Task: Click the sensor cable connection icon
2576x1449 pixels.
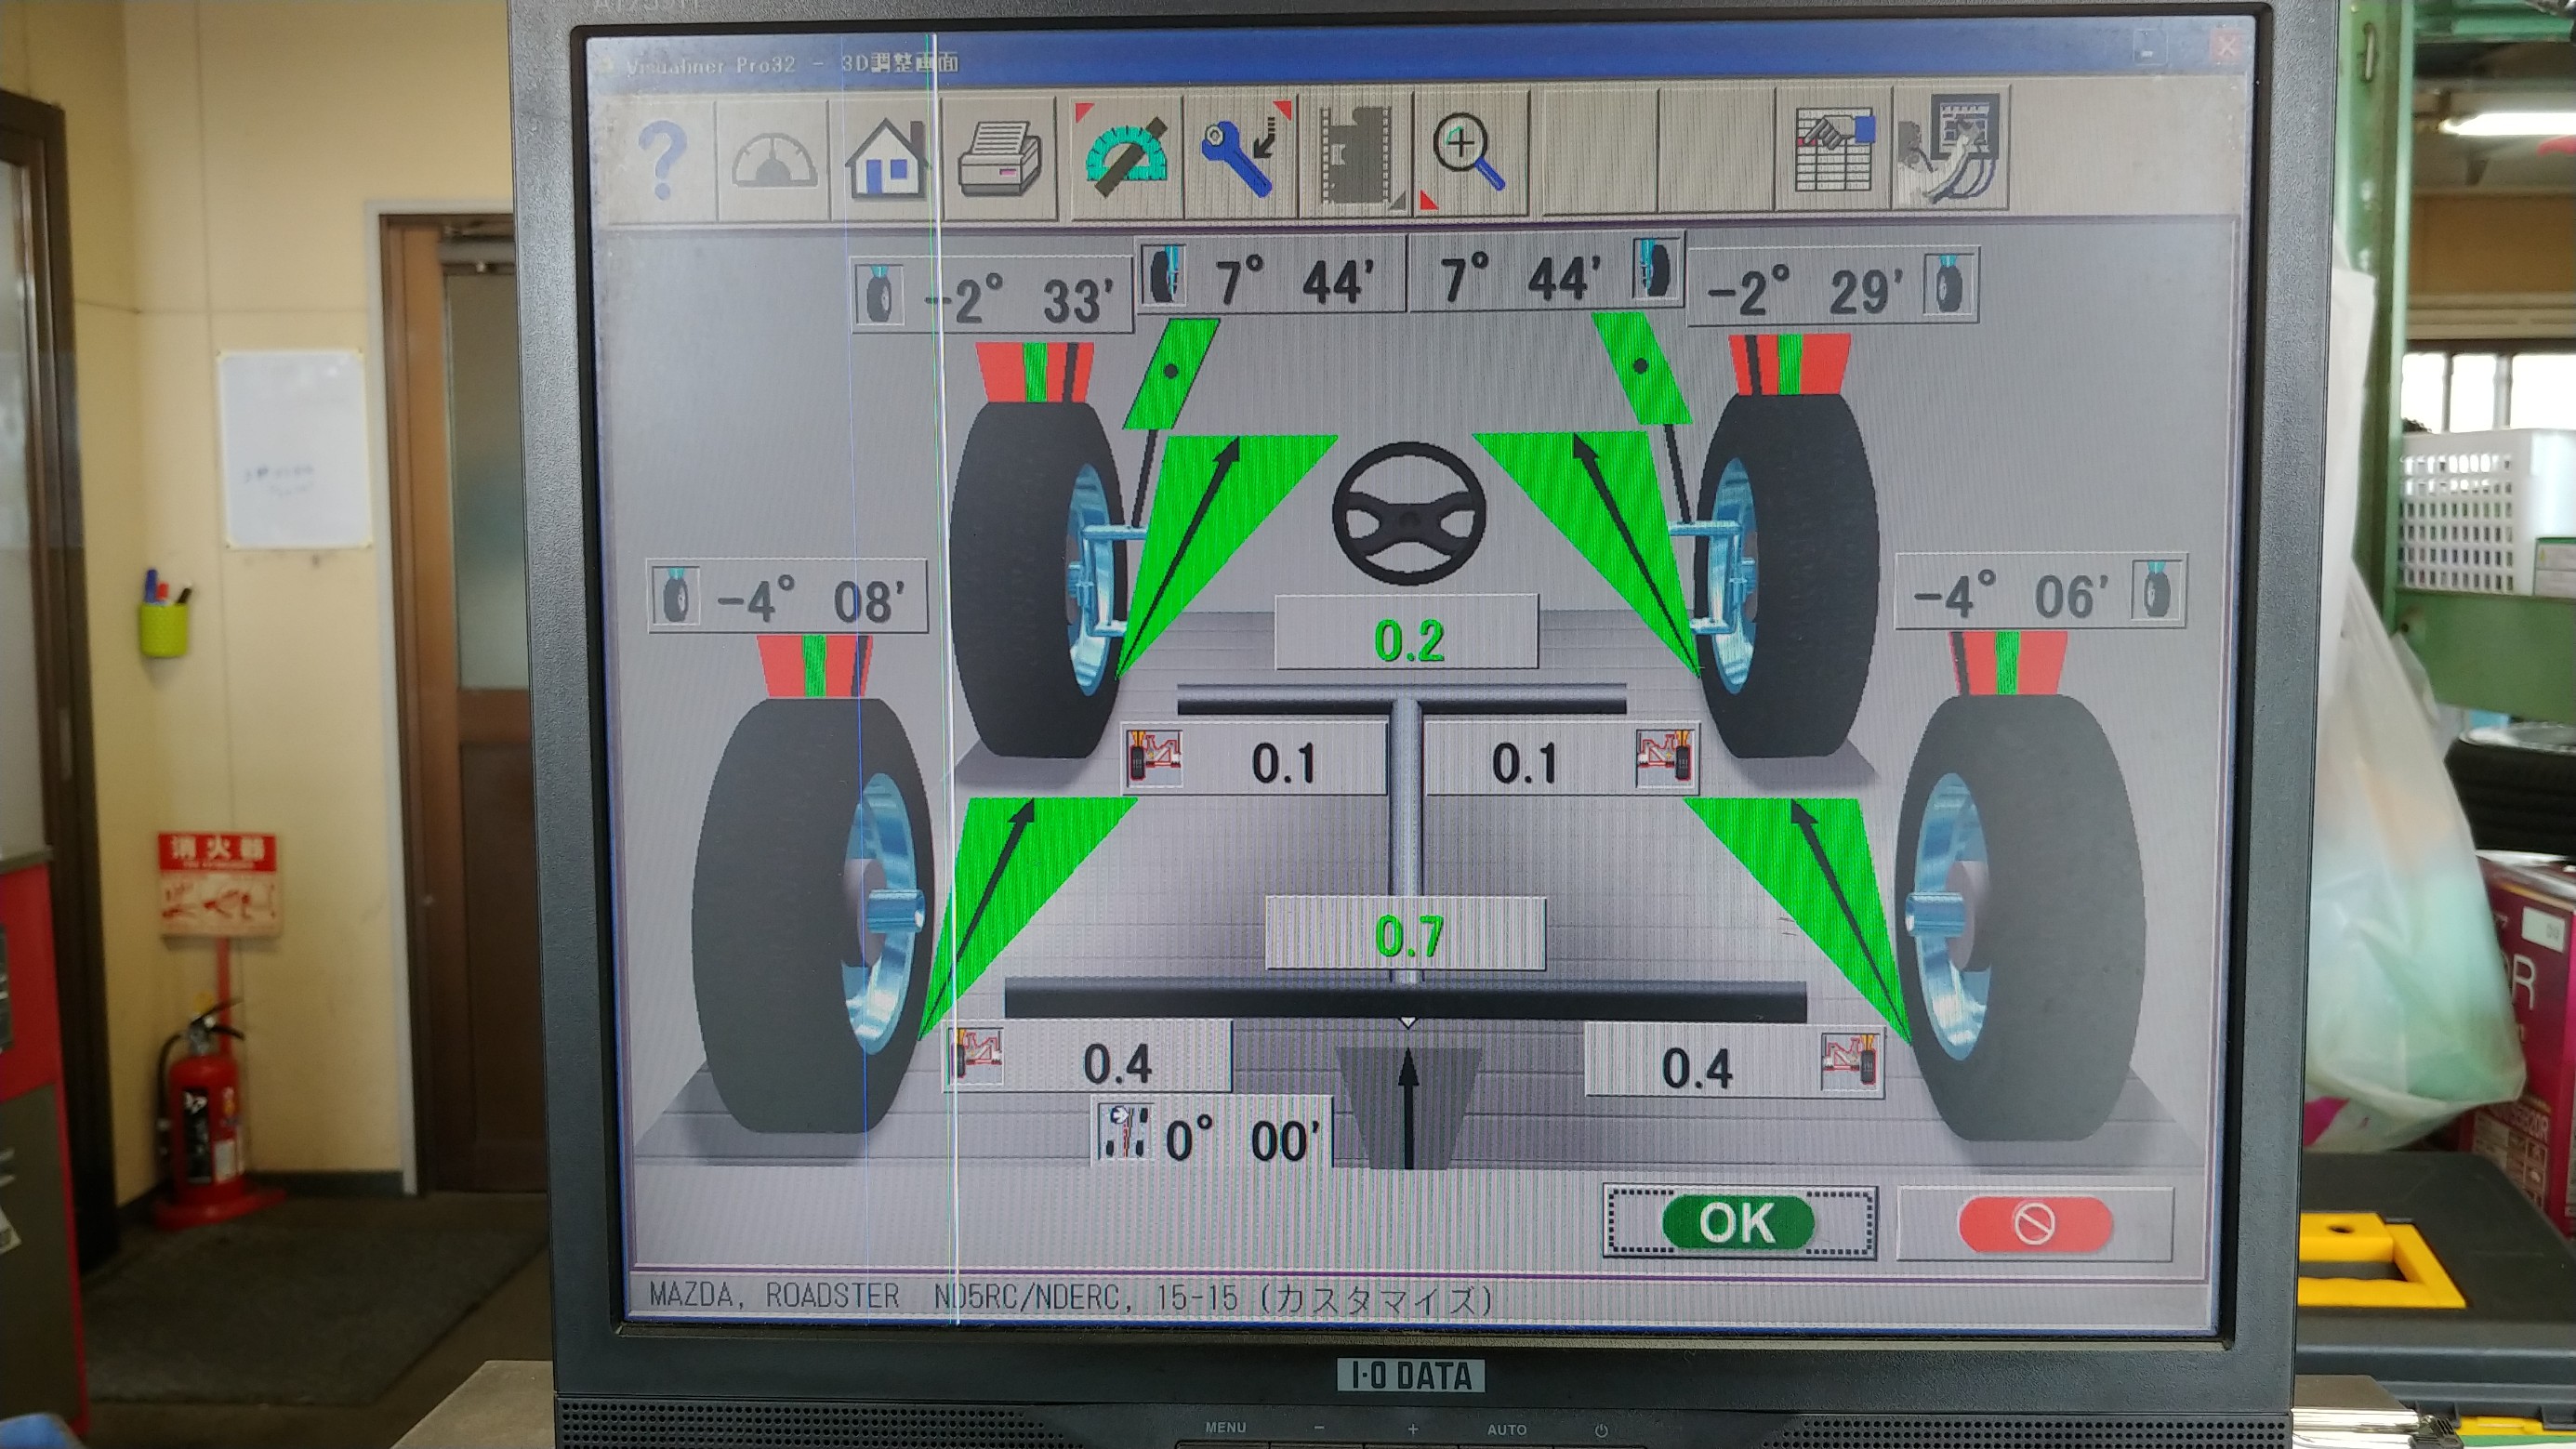Action: (1950, 150)
